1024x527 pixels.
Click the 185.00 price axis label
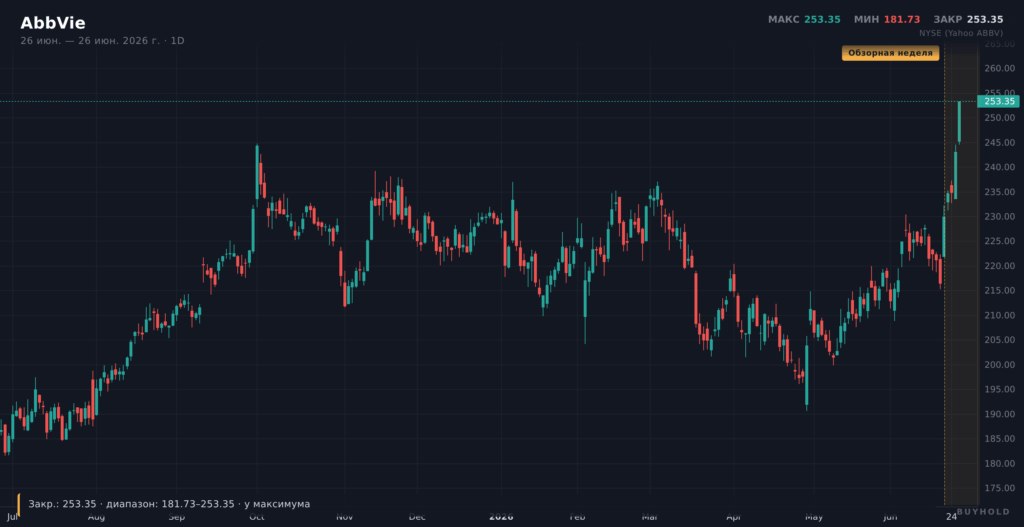click(x=999, y=439)
